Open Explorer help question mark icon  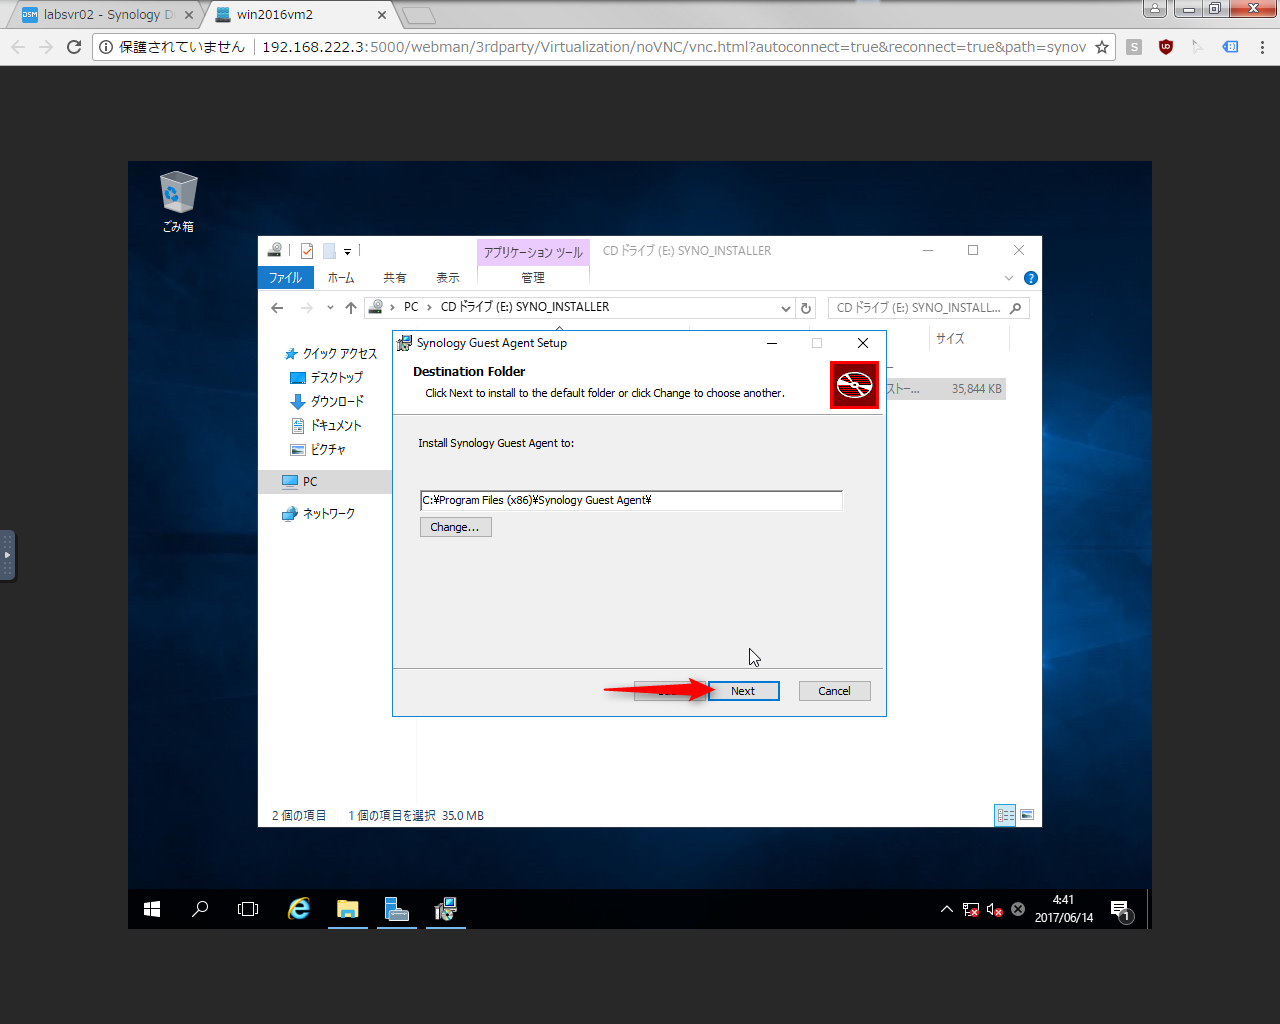click(1031, 278)
